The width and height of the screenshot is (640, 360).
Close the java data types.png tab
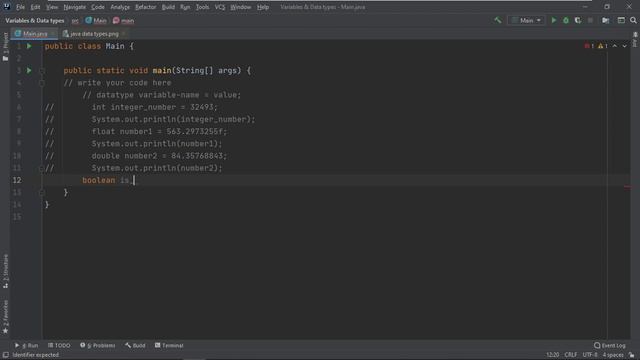124,34
